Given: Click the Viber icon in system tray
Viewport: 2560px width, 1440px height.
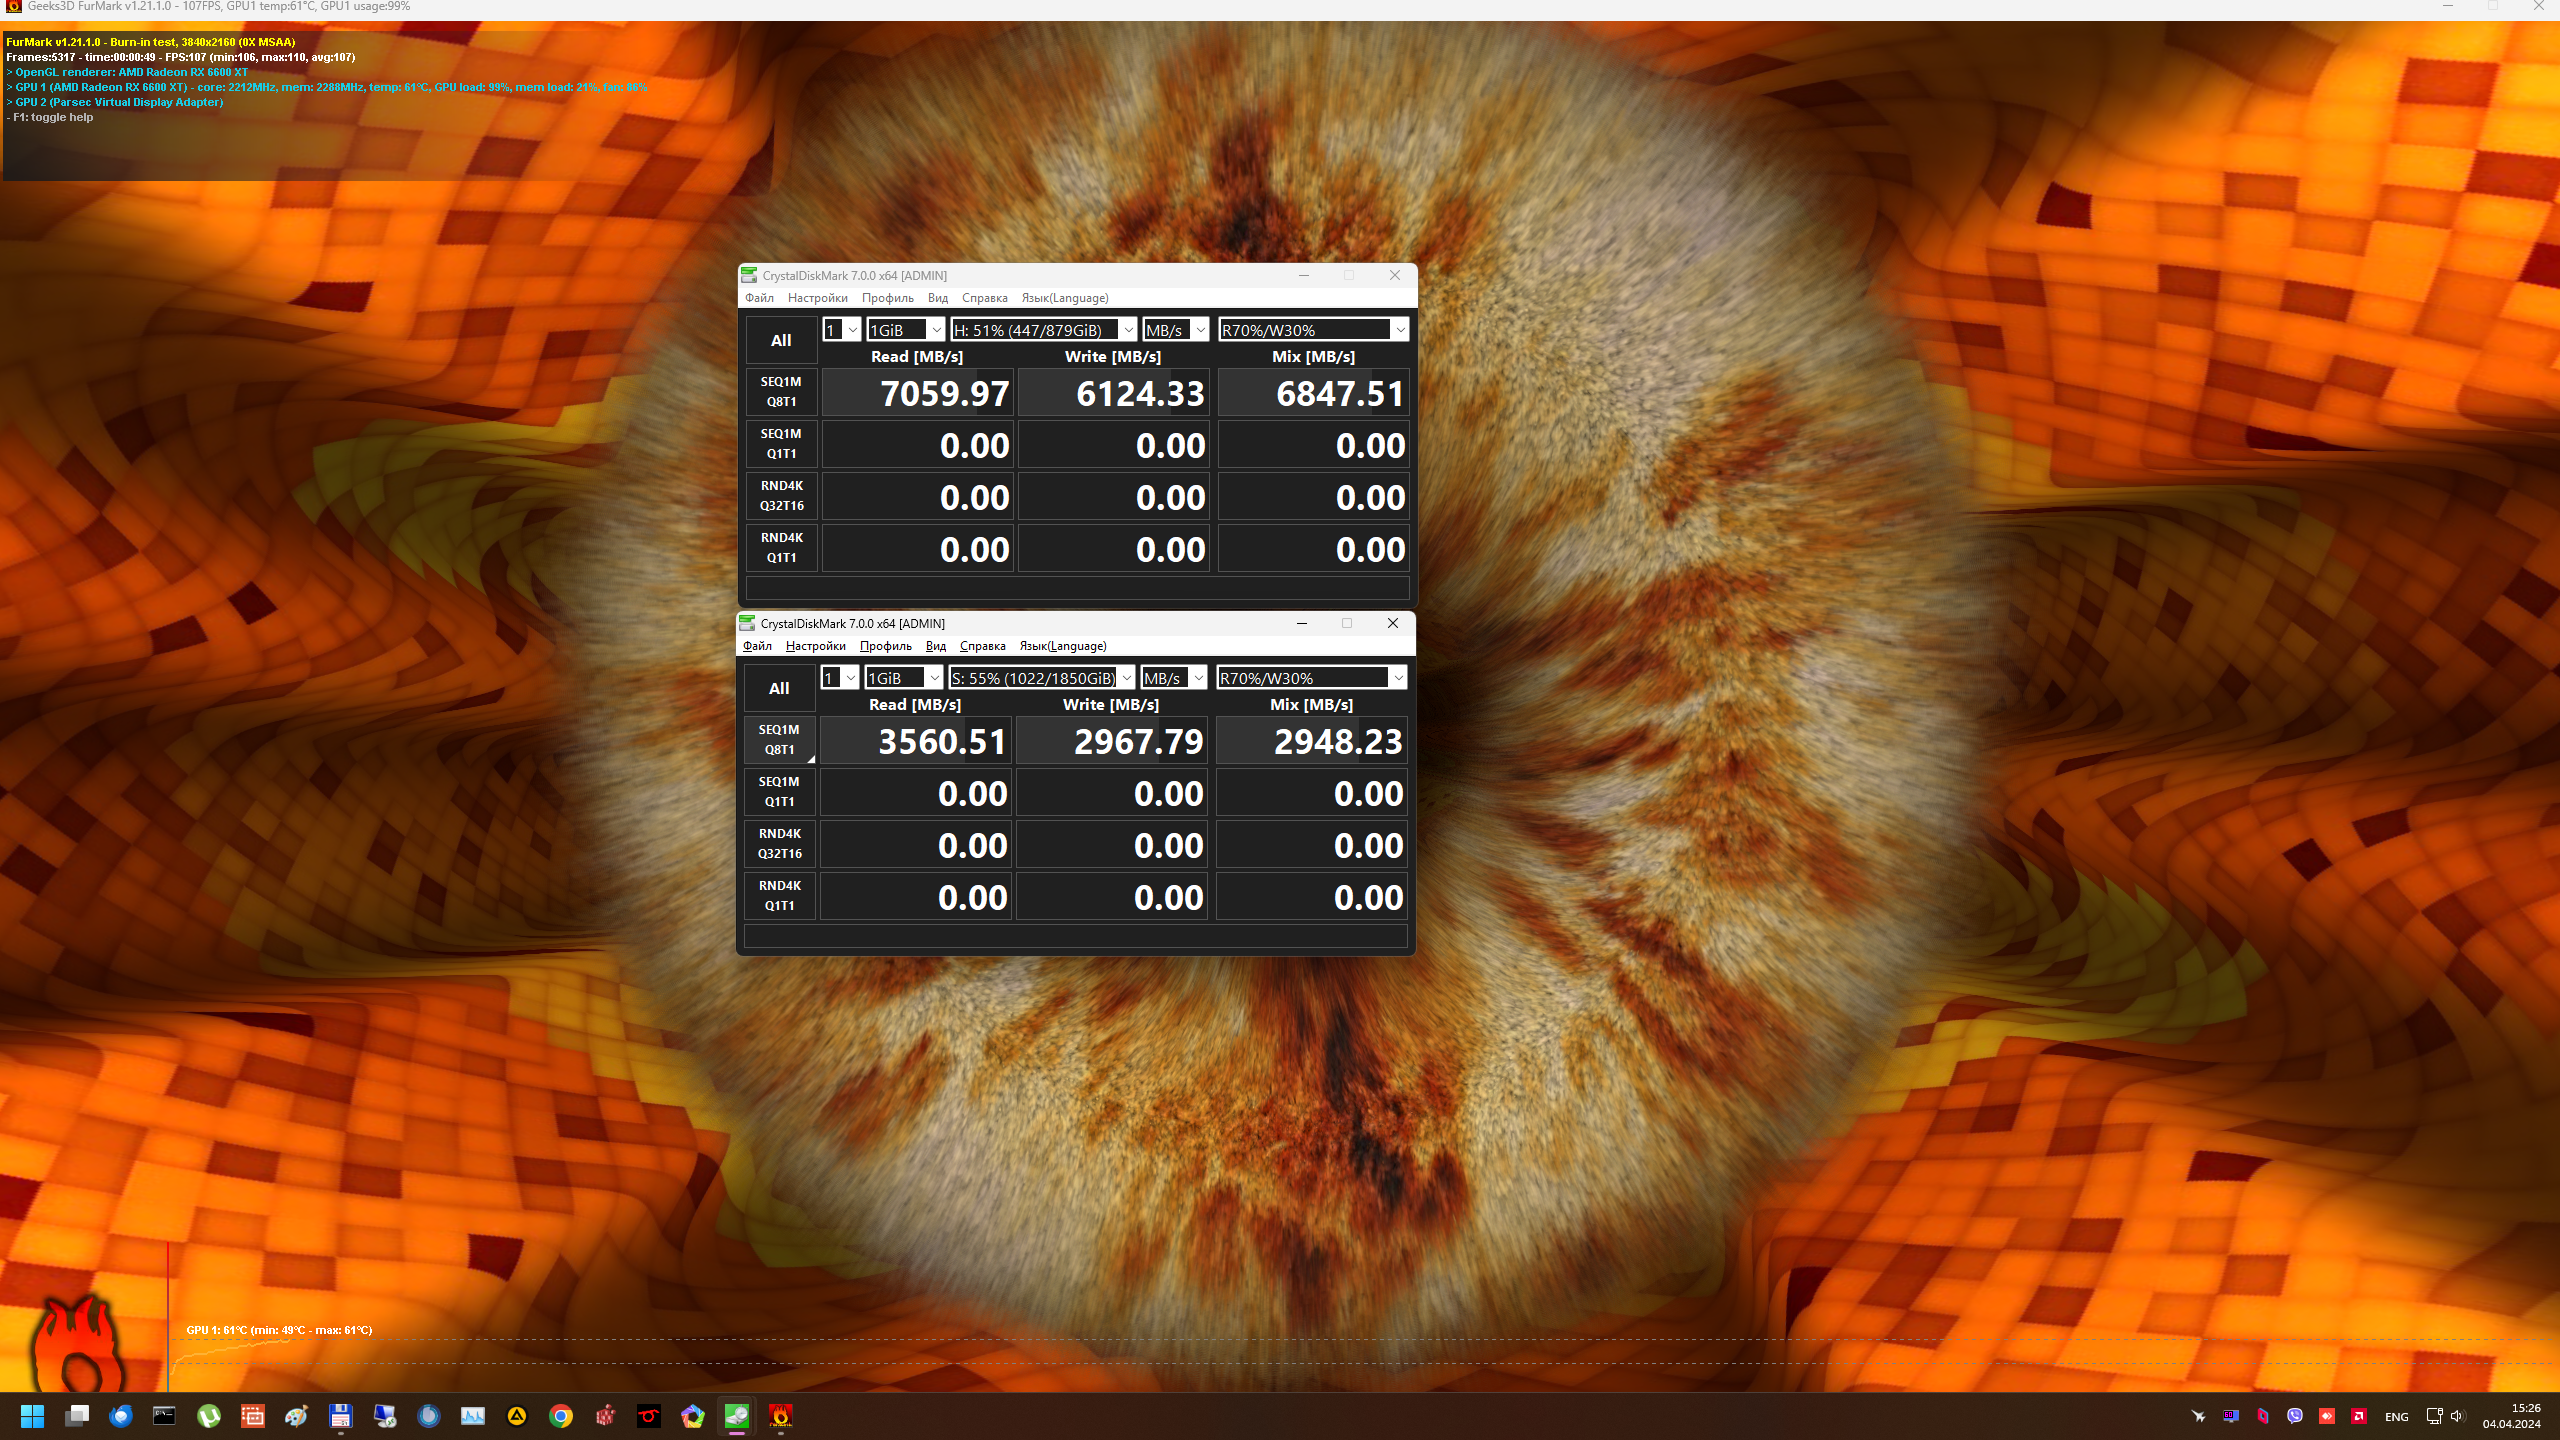Looking at the screenshot, I should pos(2295,1416).
